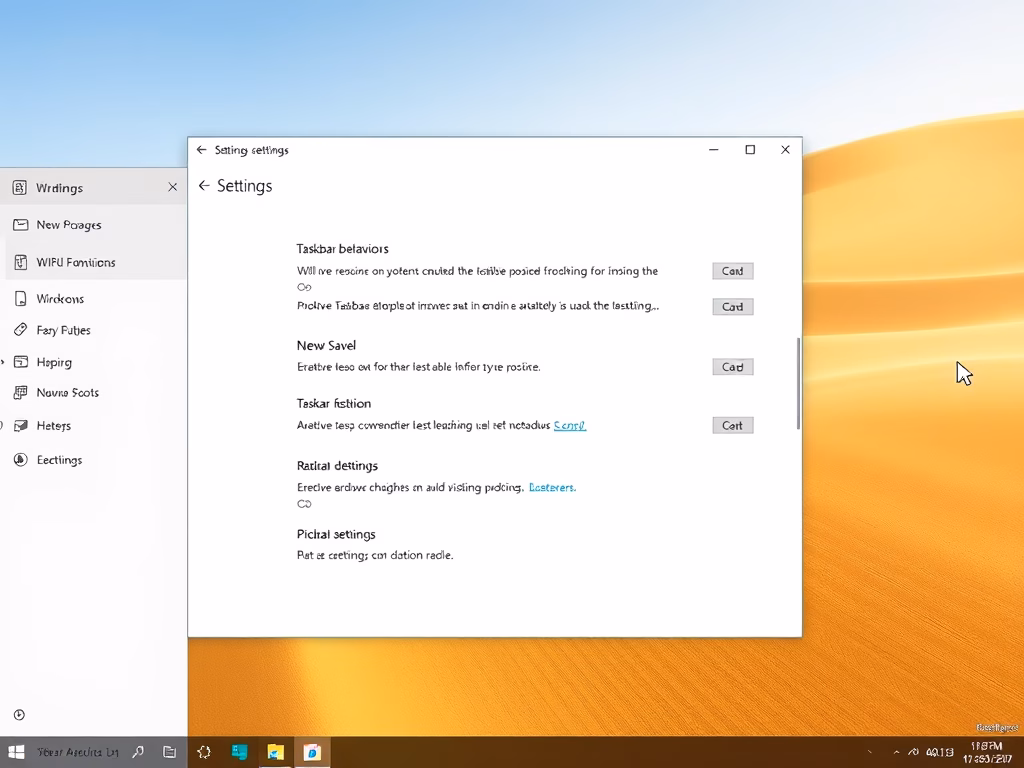Click the Navna Scots sidebar icon

[19, 393]
